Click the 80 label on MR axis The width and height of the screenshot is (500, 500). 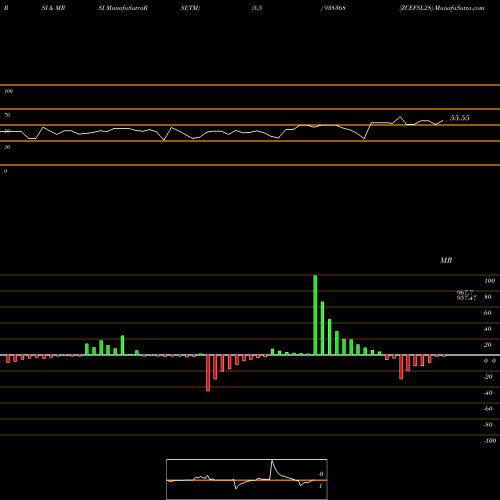488,297
